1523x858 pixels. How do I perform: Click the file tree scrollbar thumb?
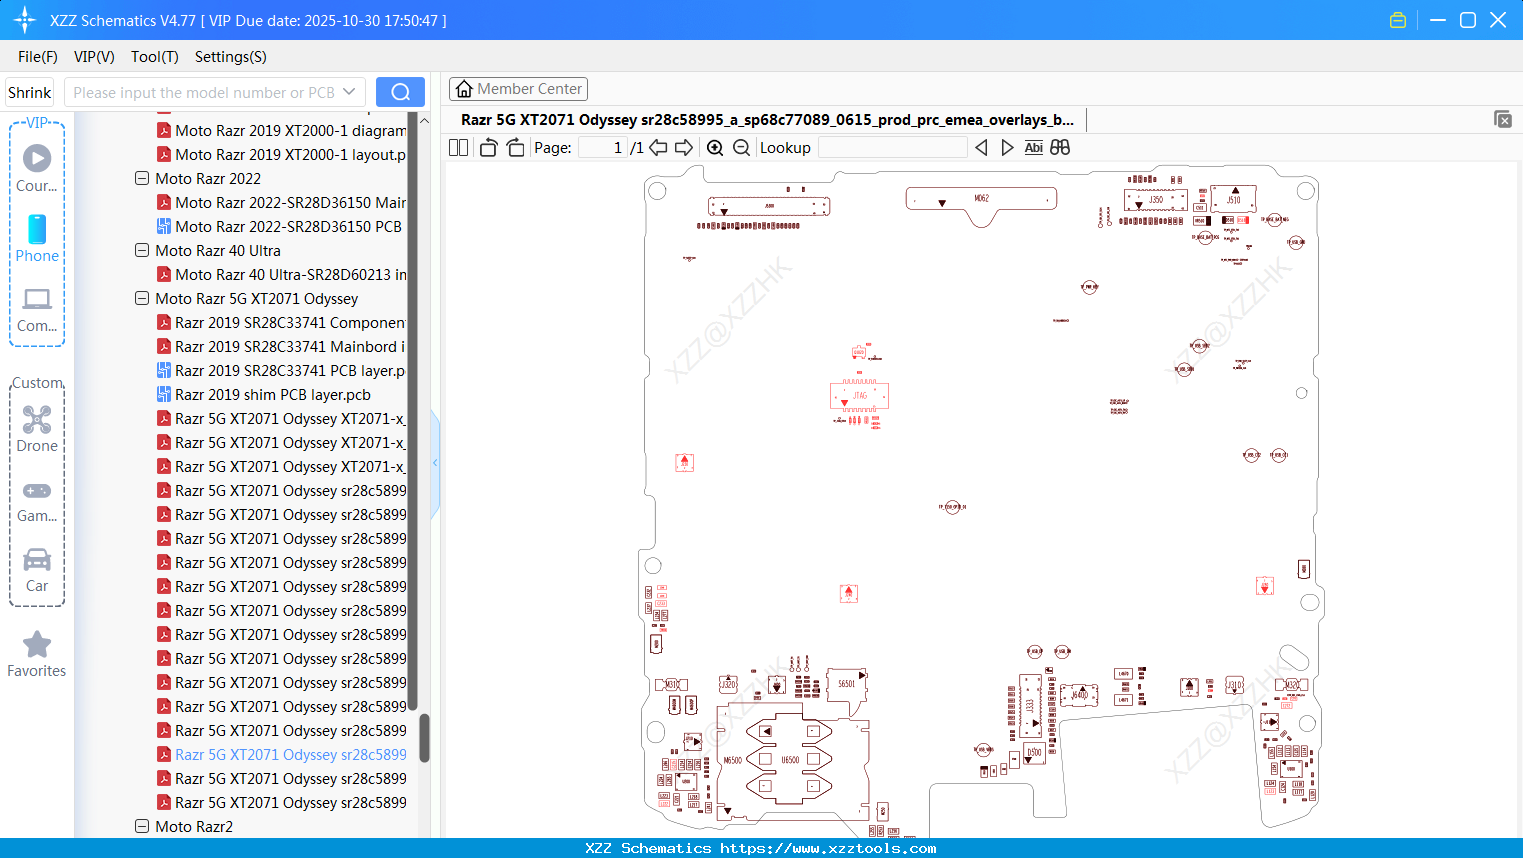[424, 737]
